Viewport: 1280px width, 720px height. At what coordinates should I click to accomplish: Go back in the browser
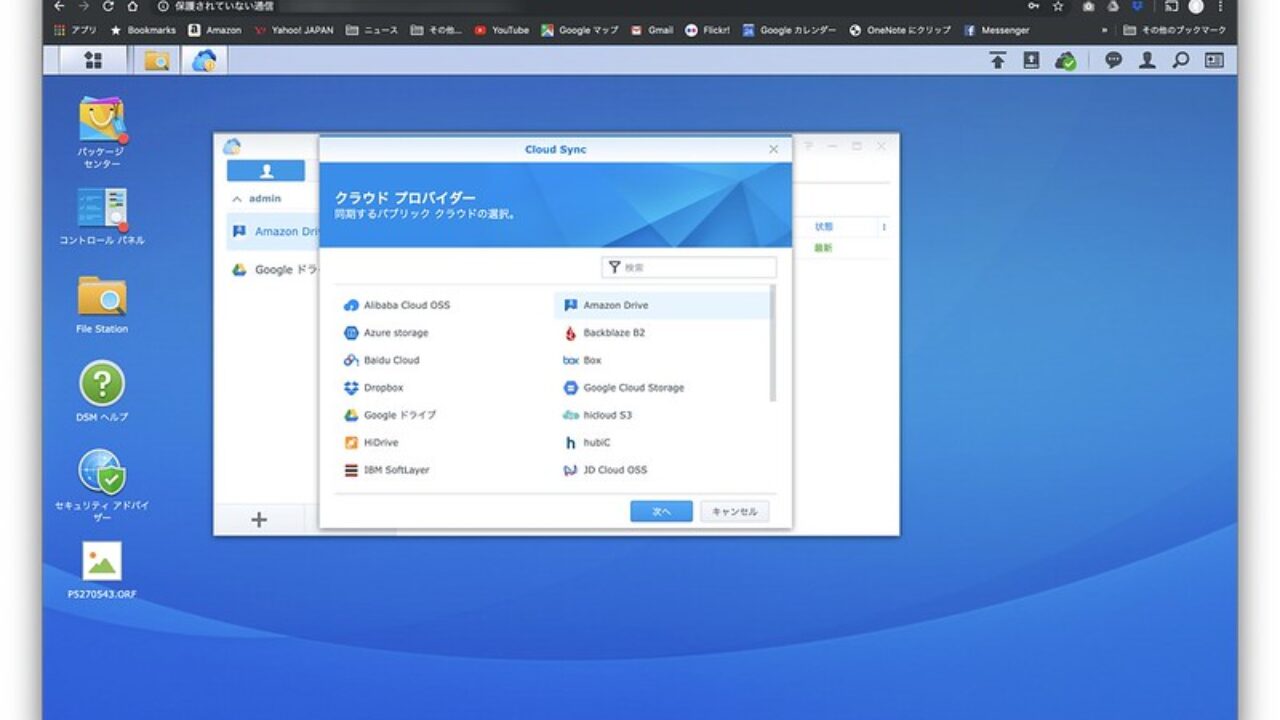[59, 6]
